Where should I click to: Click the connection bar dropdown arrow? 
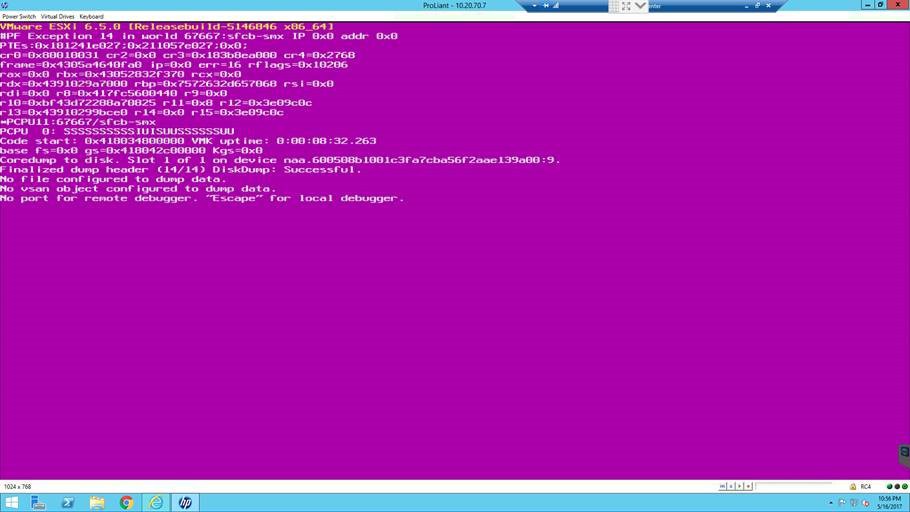tap(534, 5)
